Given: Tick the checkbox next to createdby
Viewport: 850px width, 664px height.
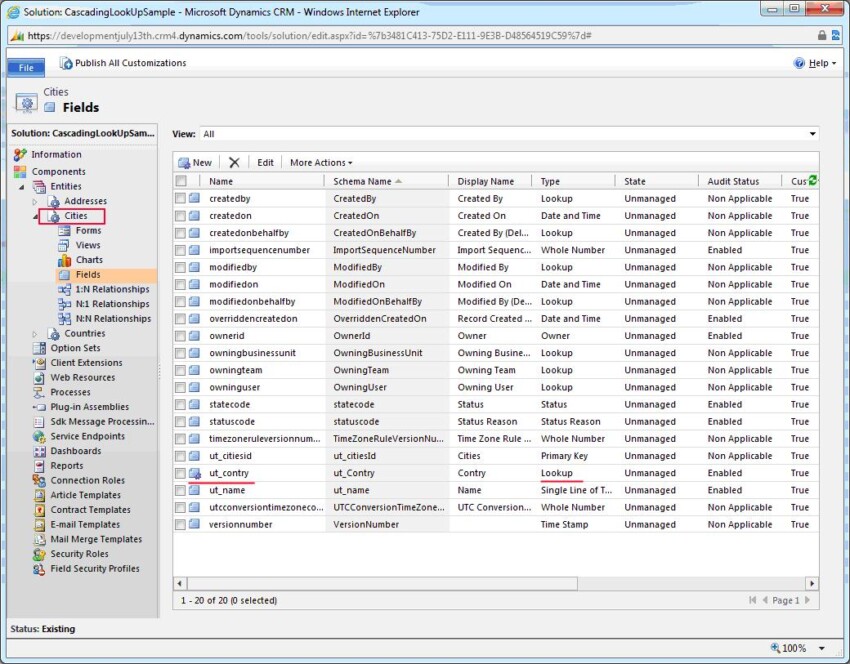Looking at the screenshot, I should coord(181,199).
